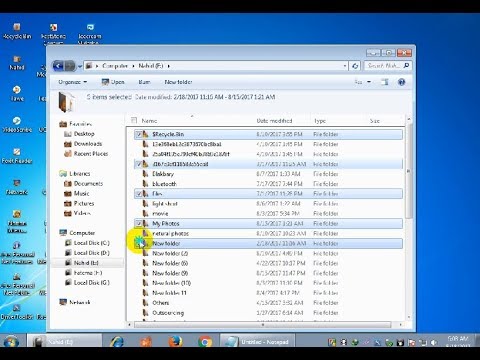Open Videos library in navigation pane
Image resolution: width=480 pixels, height=360 pixels.
coord(82,213)
